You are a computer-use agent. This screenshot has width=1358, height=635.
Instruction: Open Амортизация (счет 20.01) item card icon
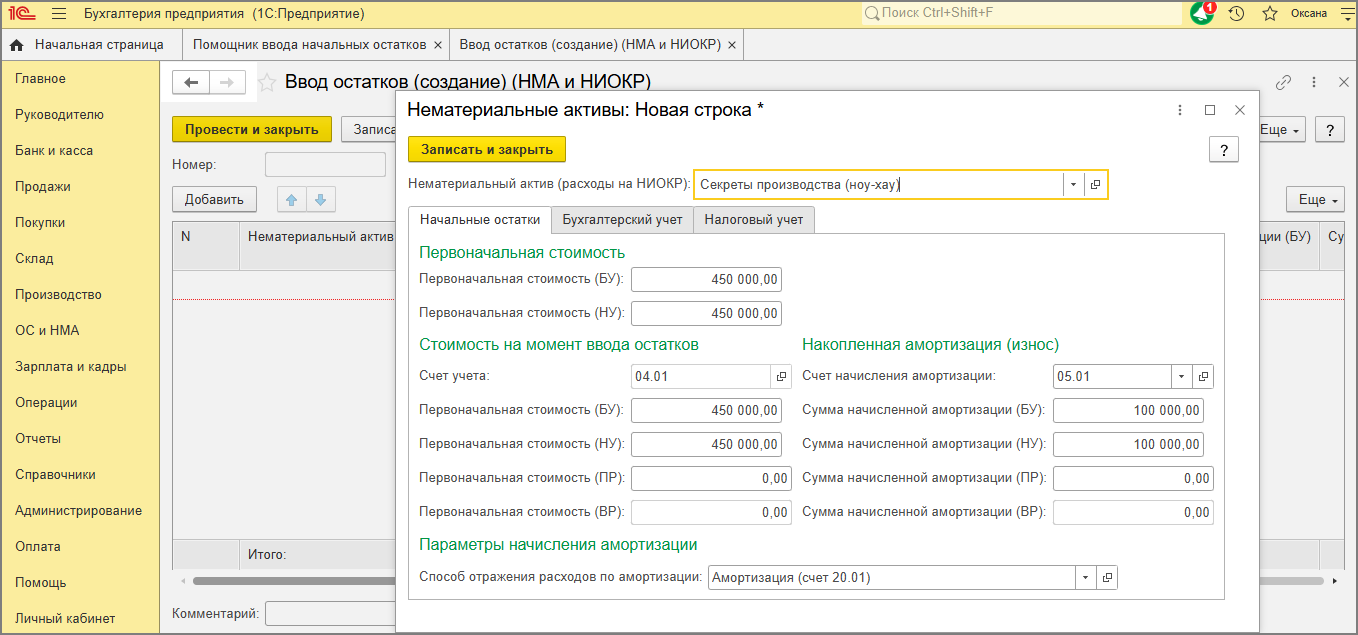click(1106, 577)
